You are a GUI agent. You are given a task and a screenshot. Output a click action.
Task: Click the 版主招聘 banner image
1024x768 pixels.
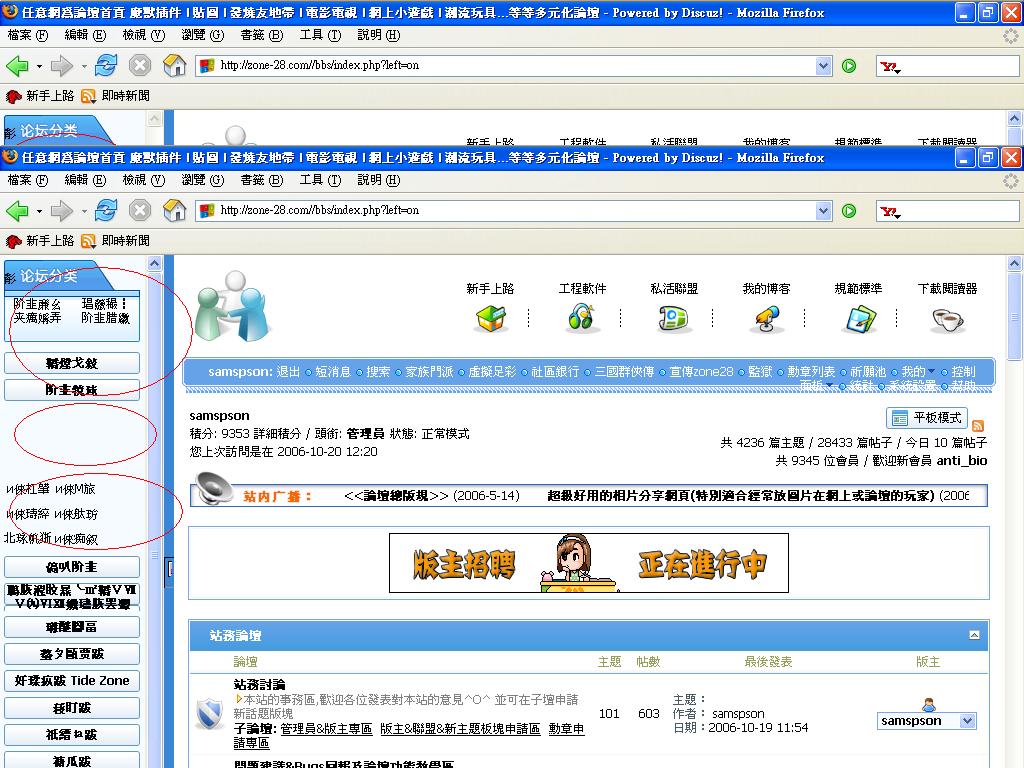tap(588, 563)
